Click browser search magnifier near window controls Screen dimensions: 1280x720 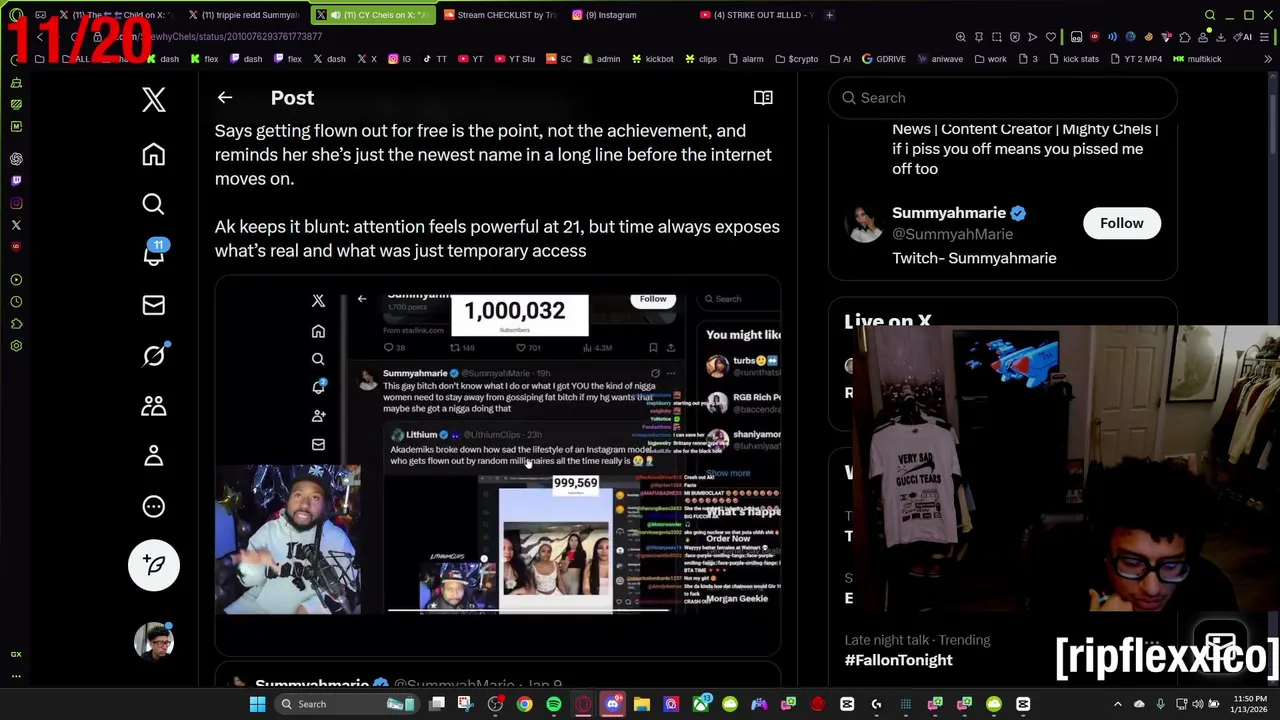click(x=1210, y=15)
